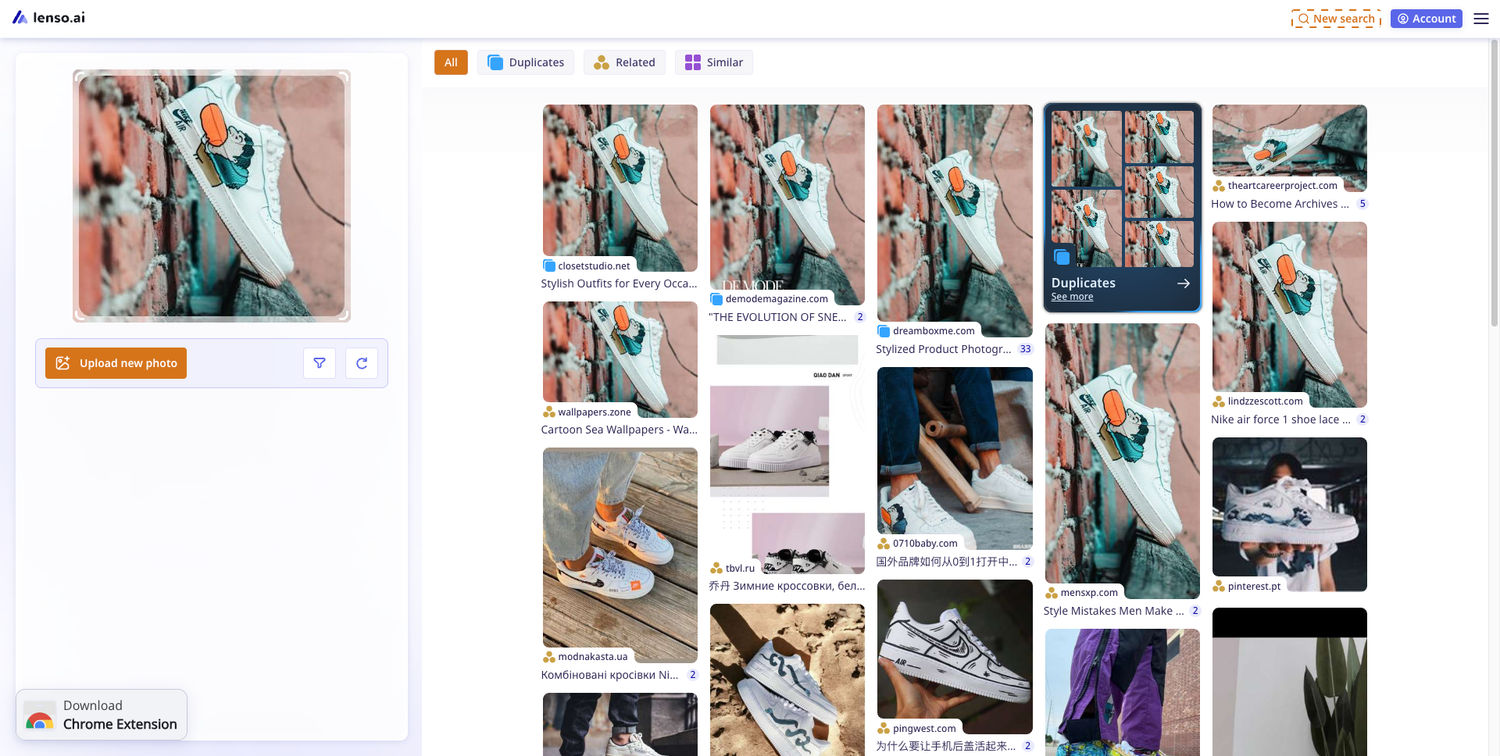Viewport: 1500px width, 756px height.
Task: Open Nike air force 1 shoe lace title
Action: 1281,420
